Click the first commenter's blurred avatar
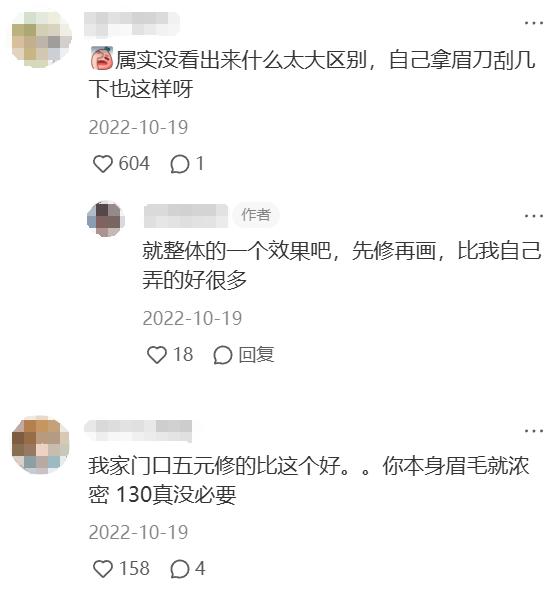This screenshot has height=591, width=559. pyautogui.click(x=41, y=40)
